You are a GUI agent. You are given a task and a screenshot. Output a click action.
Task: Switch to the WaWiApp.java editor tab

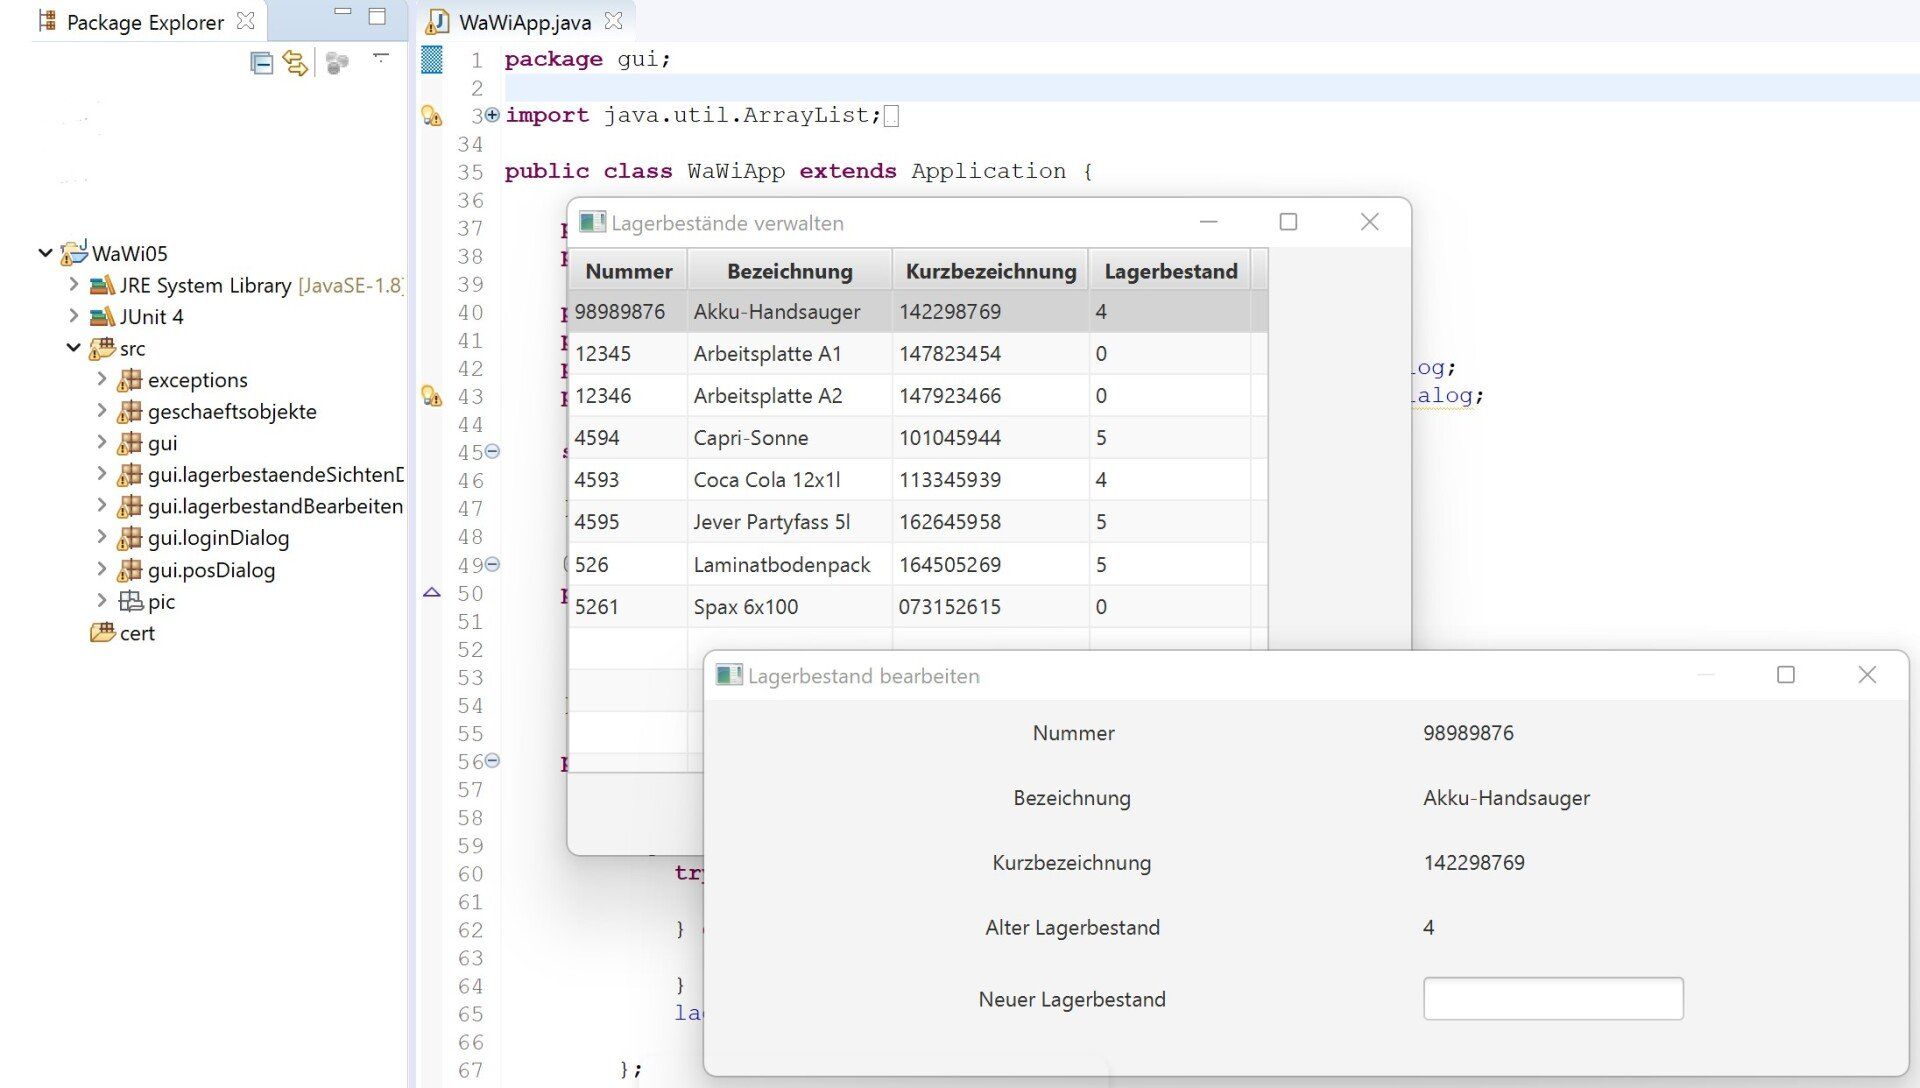click(x=524, y=22)
